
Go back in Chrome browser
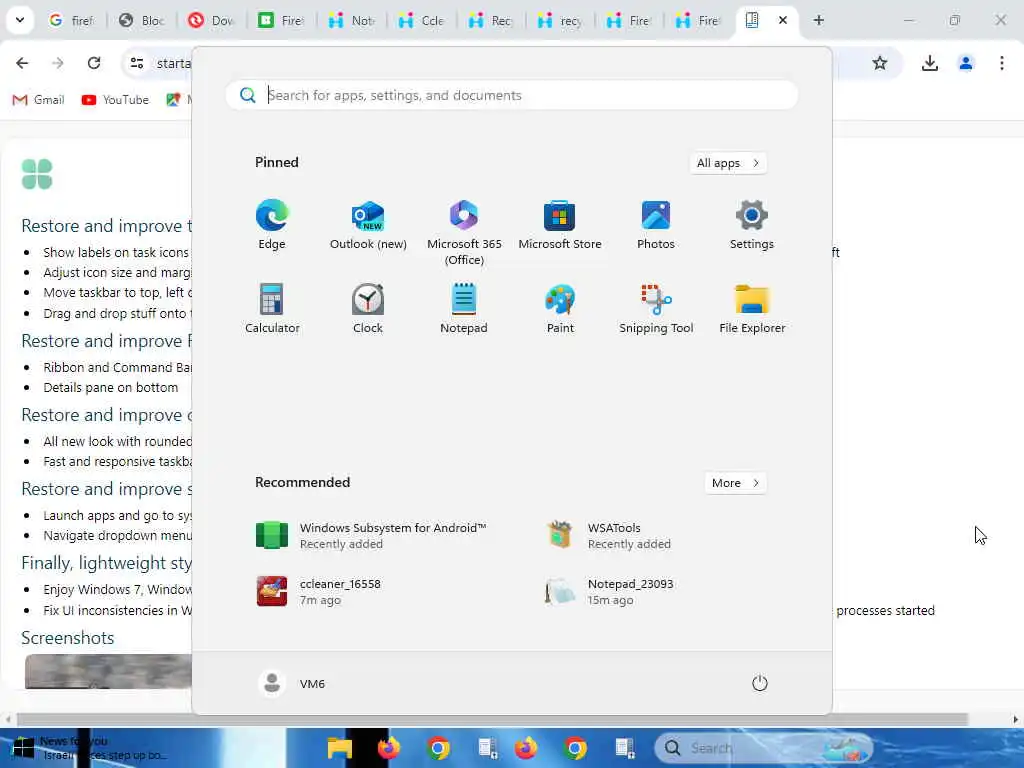[22, 63]
